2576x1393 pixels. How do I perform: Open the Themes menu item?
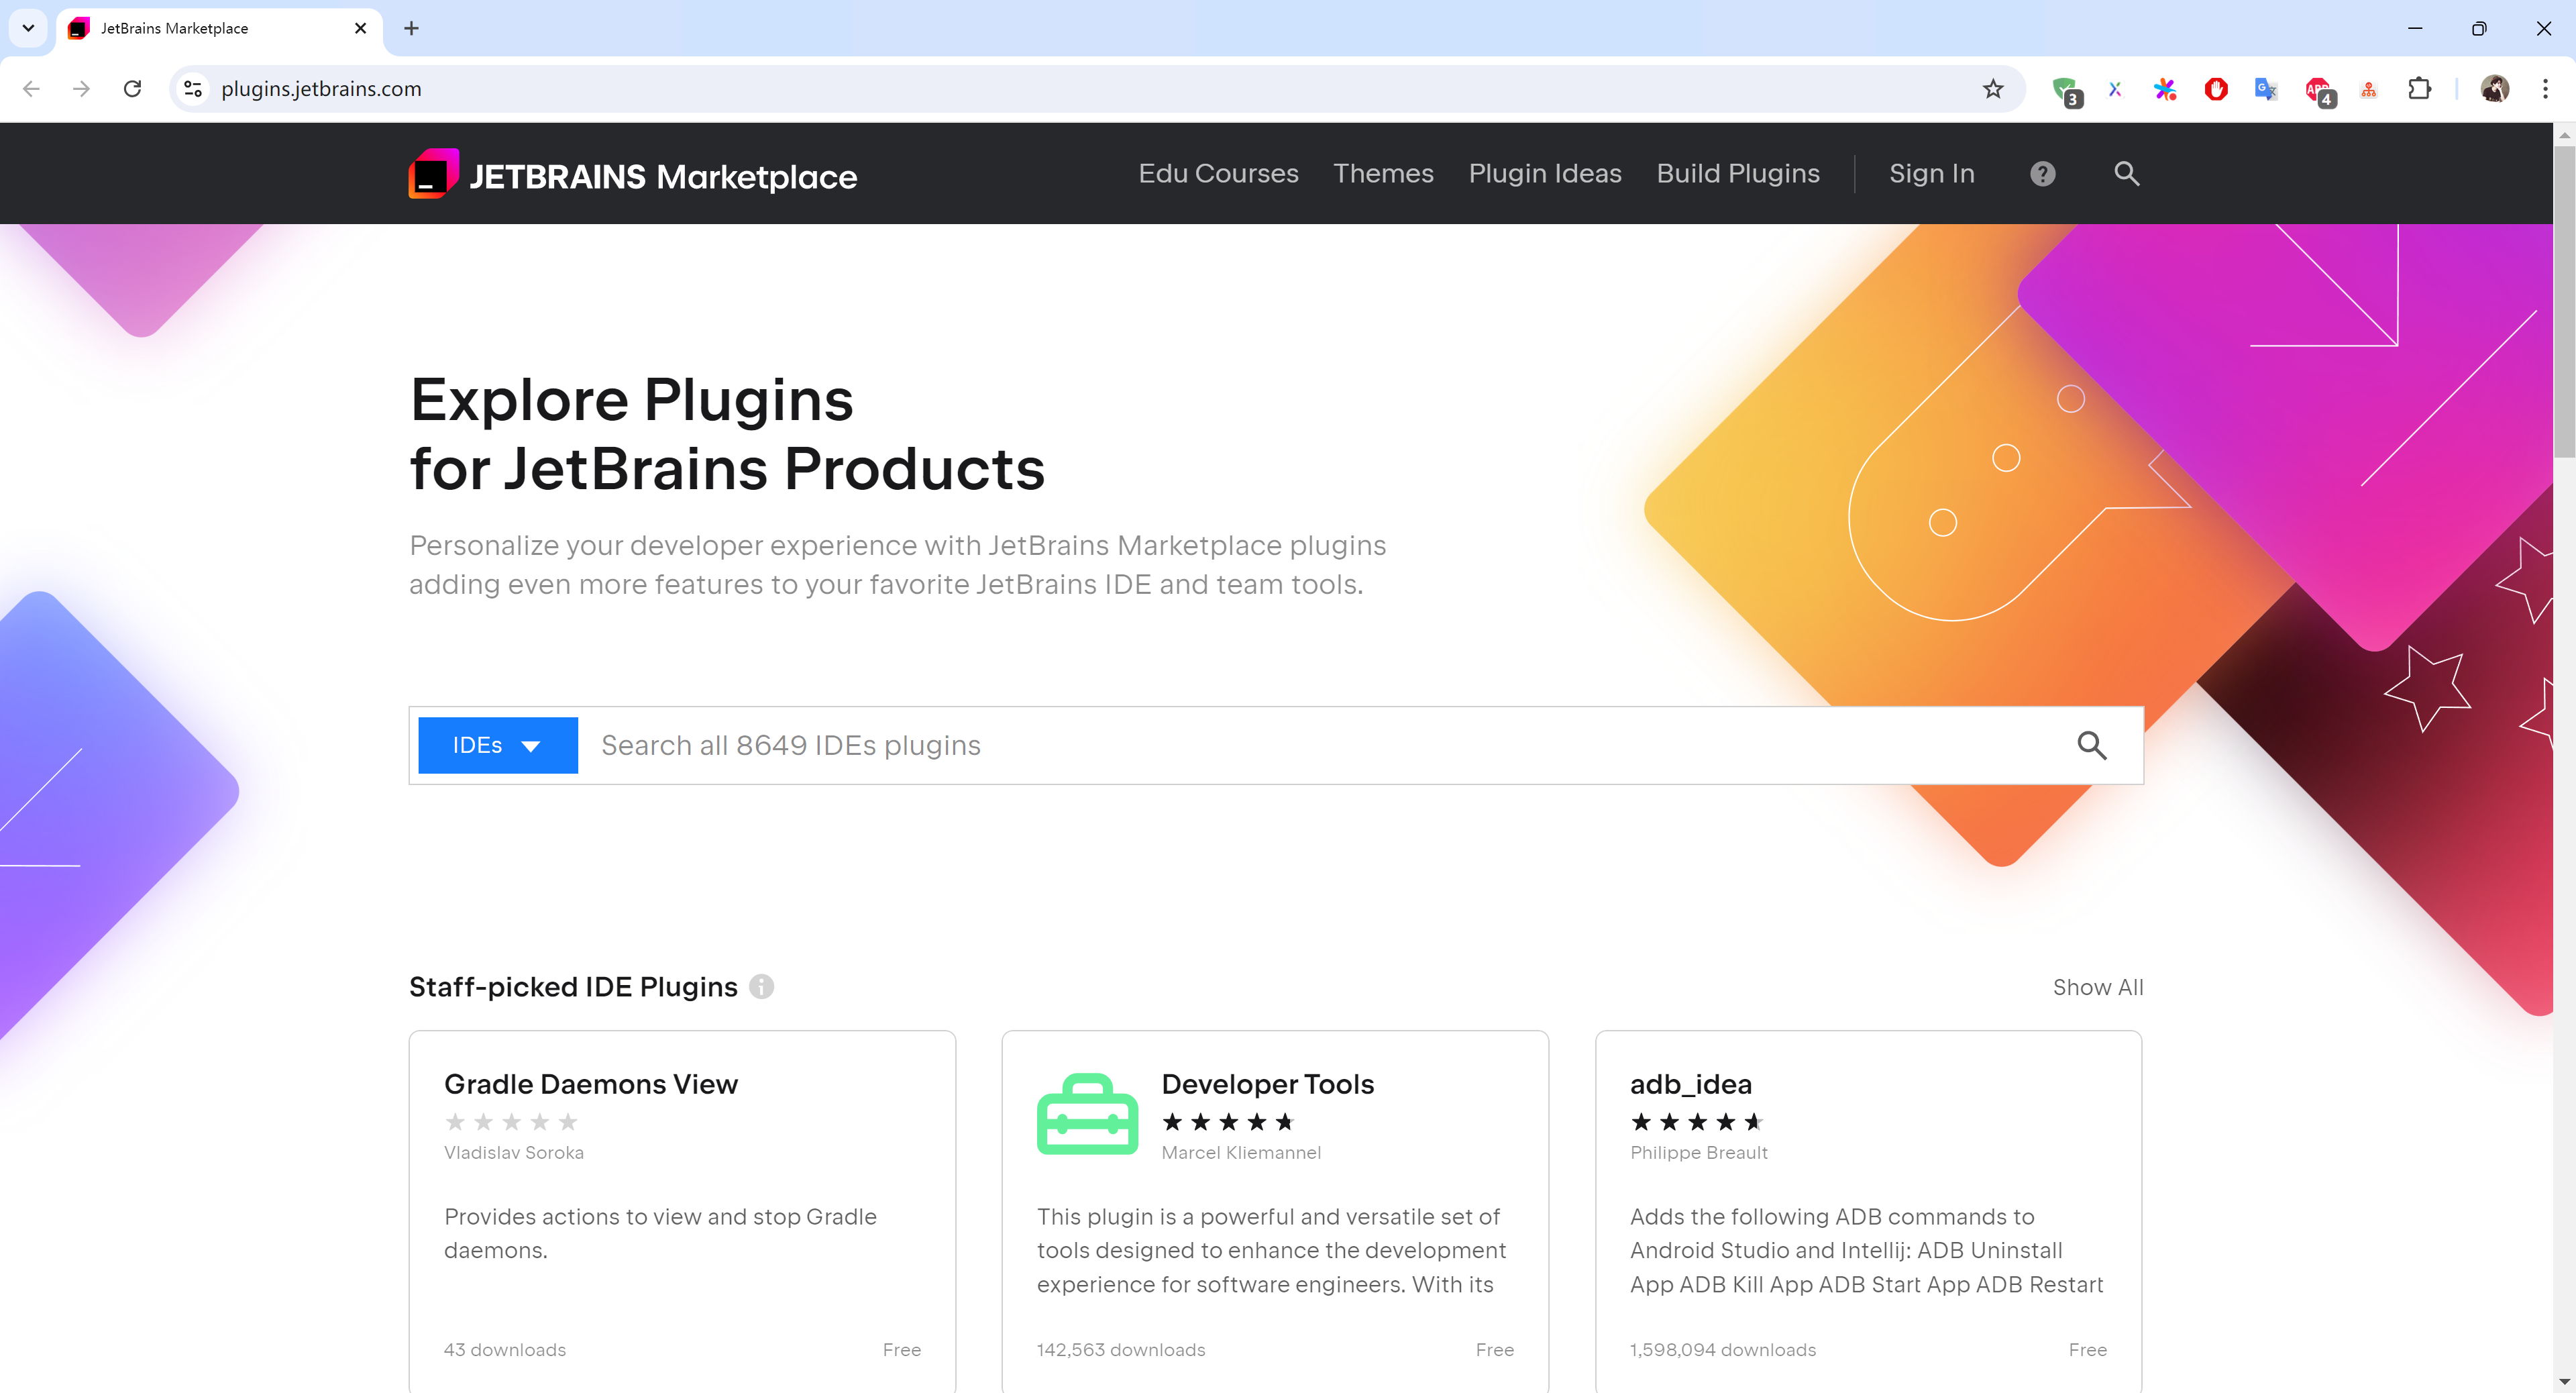click(1382, 174)
